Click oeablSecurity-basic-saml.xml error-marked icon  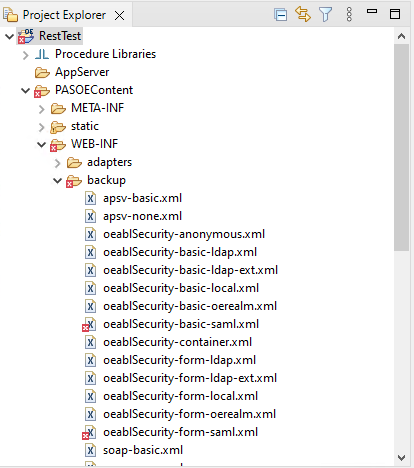[x=89, y=325]
